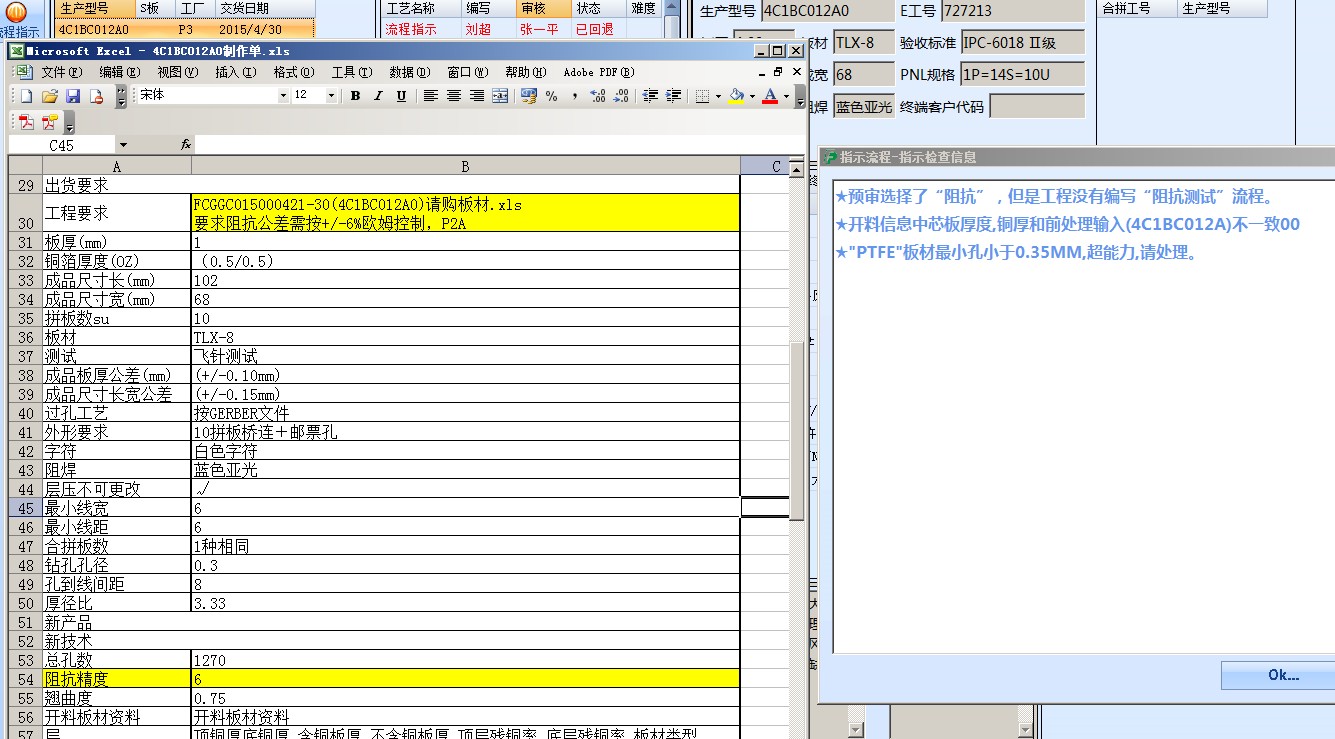Click Merge and Center icon

tap(500, 96)
